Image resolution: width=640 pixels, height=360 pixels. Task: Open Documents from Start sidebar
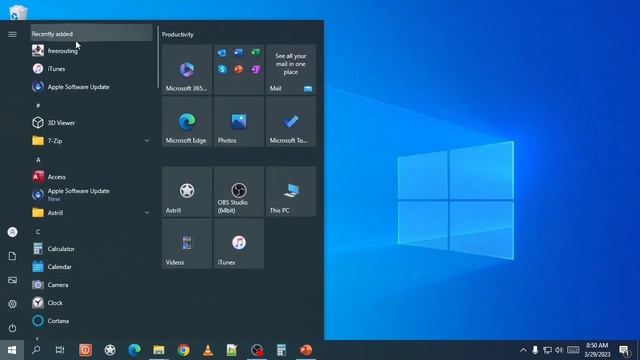(x=12, y=256)
